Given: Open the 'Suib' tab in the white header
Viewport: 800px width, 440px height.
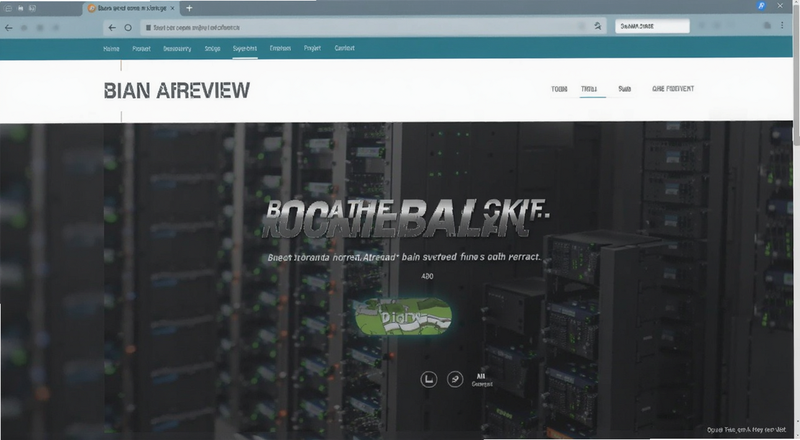Looking at the screenshot, I should 624,89.
